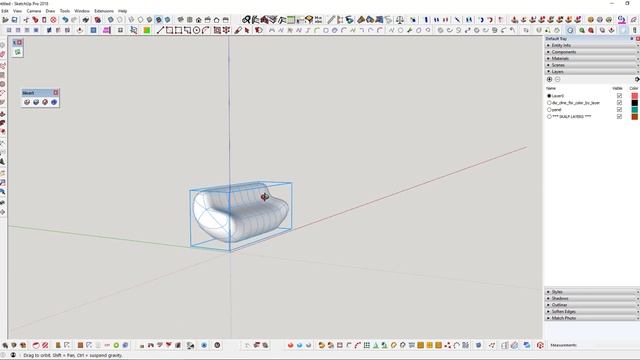
Task: Open the Extensions menu
Action: pyautogui.click(x=104, y=11)
